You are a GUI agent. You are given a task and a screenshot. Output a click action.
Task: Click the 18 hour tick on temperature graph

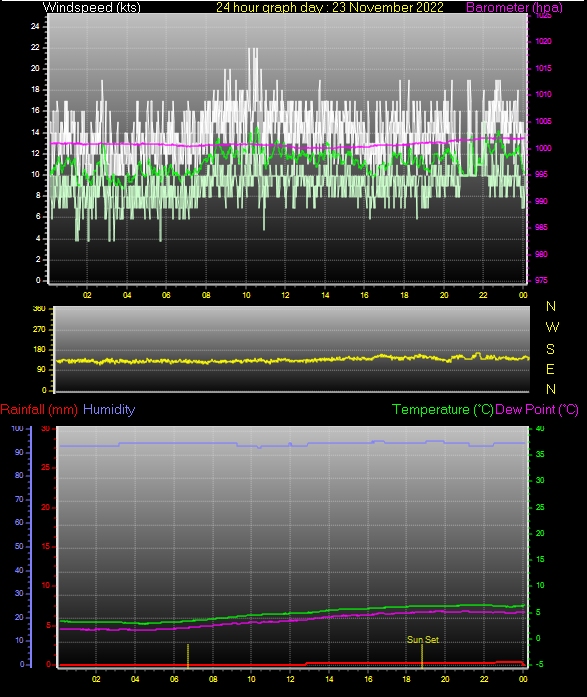(x=407, y=679)
